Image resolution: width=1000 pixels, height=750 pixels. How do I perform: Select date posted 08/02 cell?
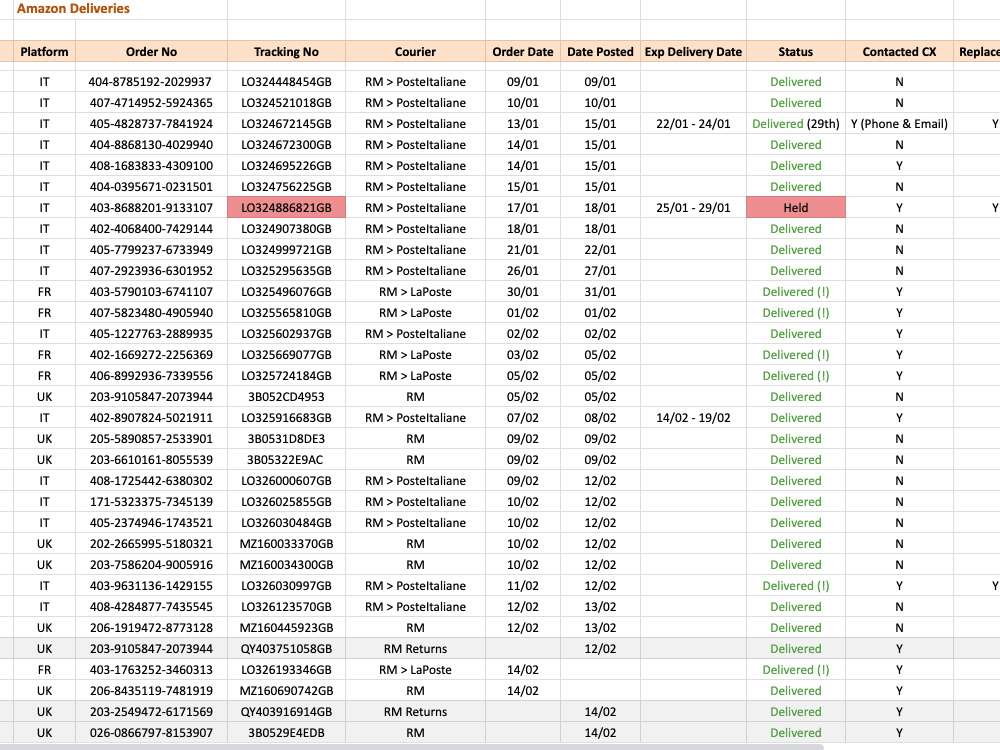tap(600, 418)
